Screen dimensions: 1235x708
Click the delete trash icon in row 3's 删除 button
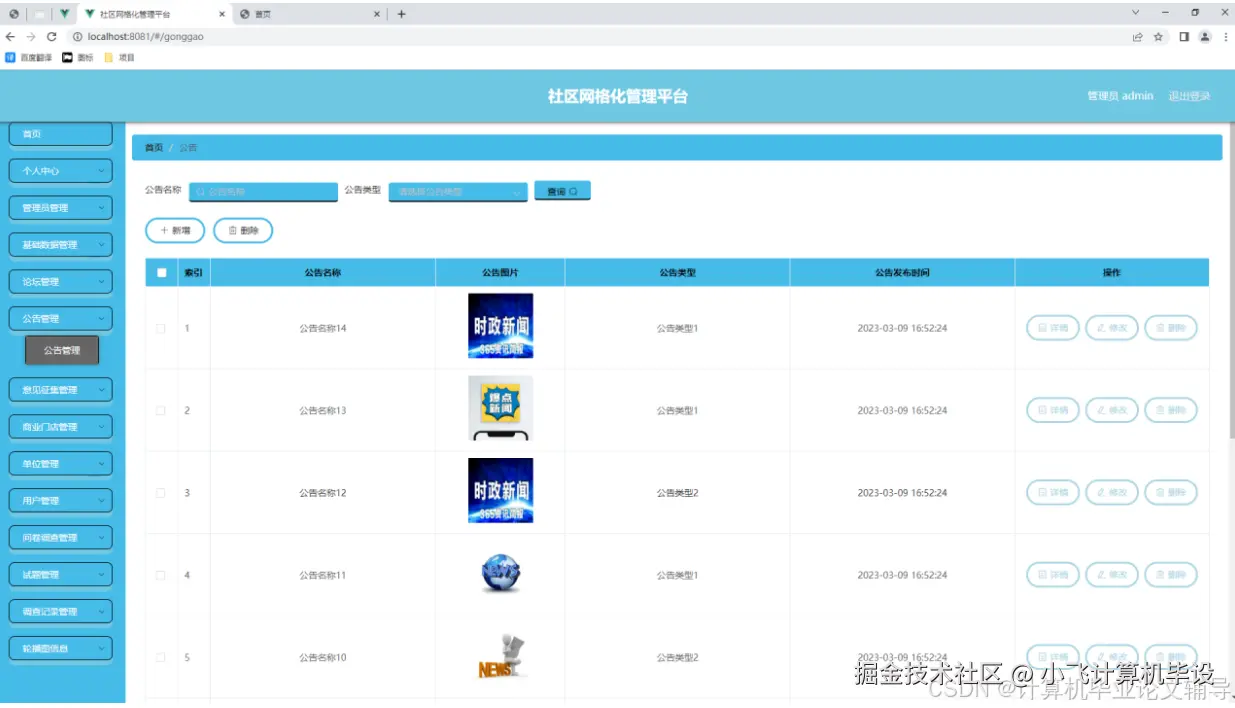1158,492
